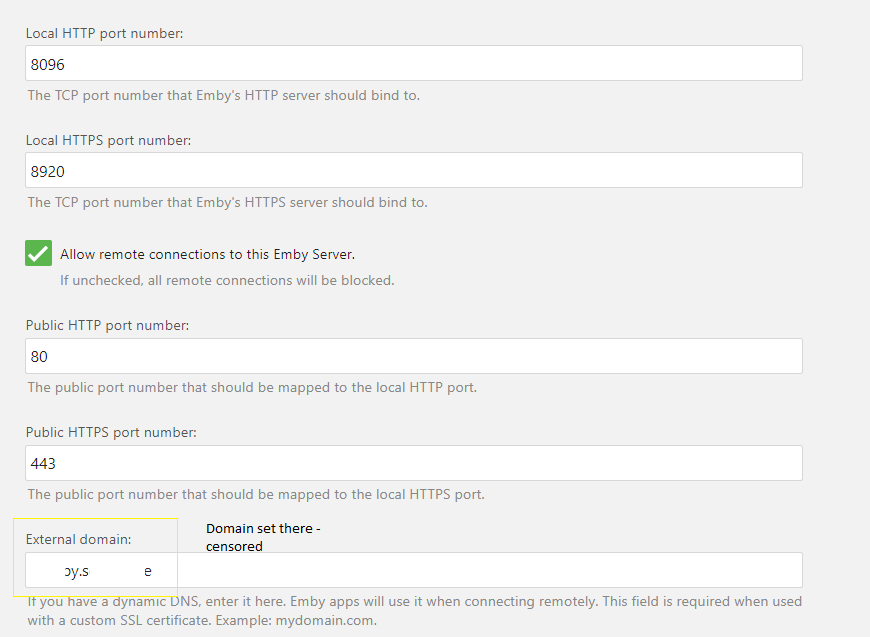Image resolution: width=870 pixels, height=637 pixels.
Task: Click inside the Public HTTP port field
Action: tap(413, 355)
